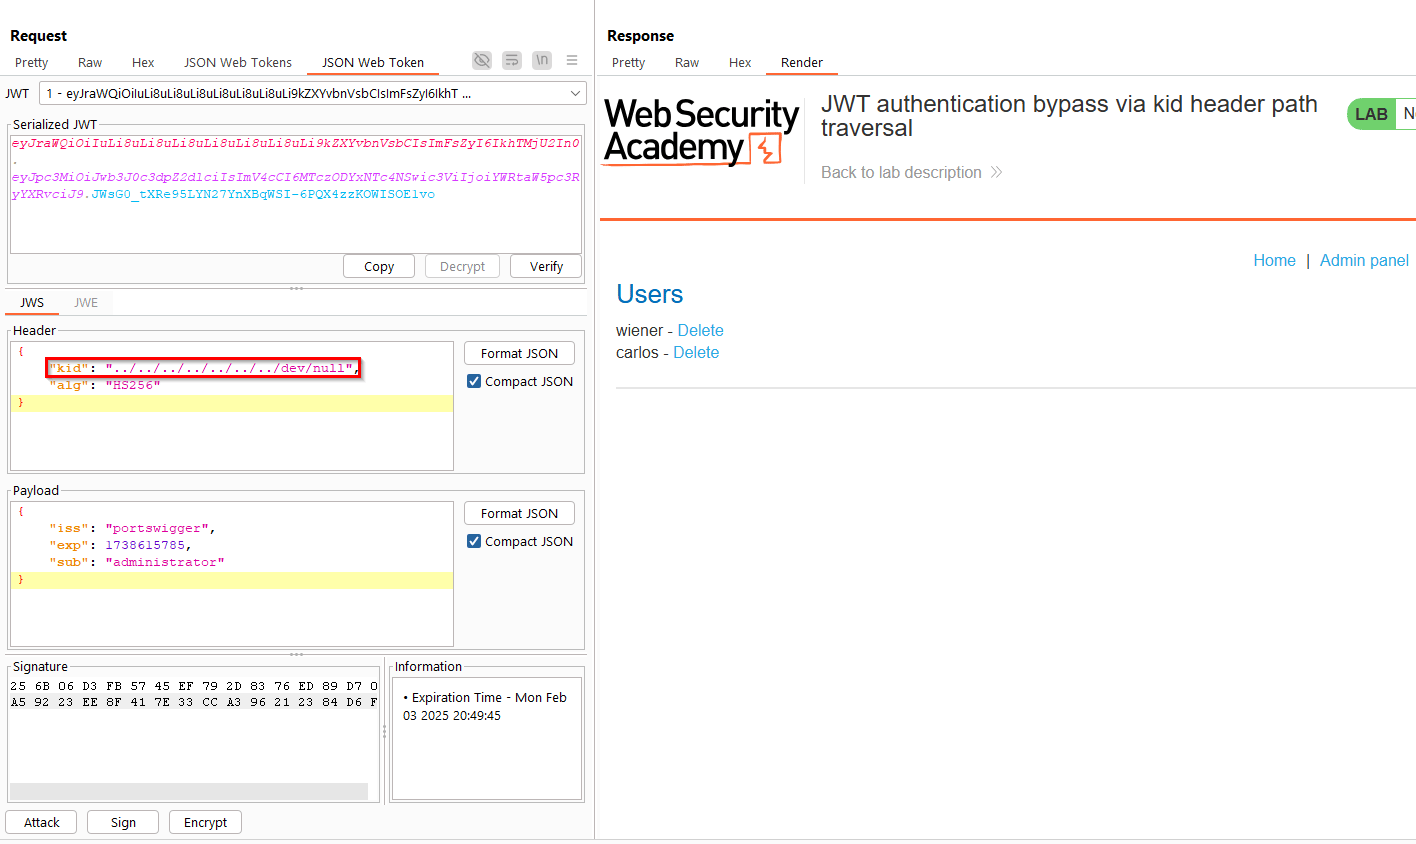Click the Expiration Time information text

[x=485, y=706]
